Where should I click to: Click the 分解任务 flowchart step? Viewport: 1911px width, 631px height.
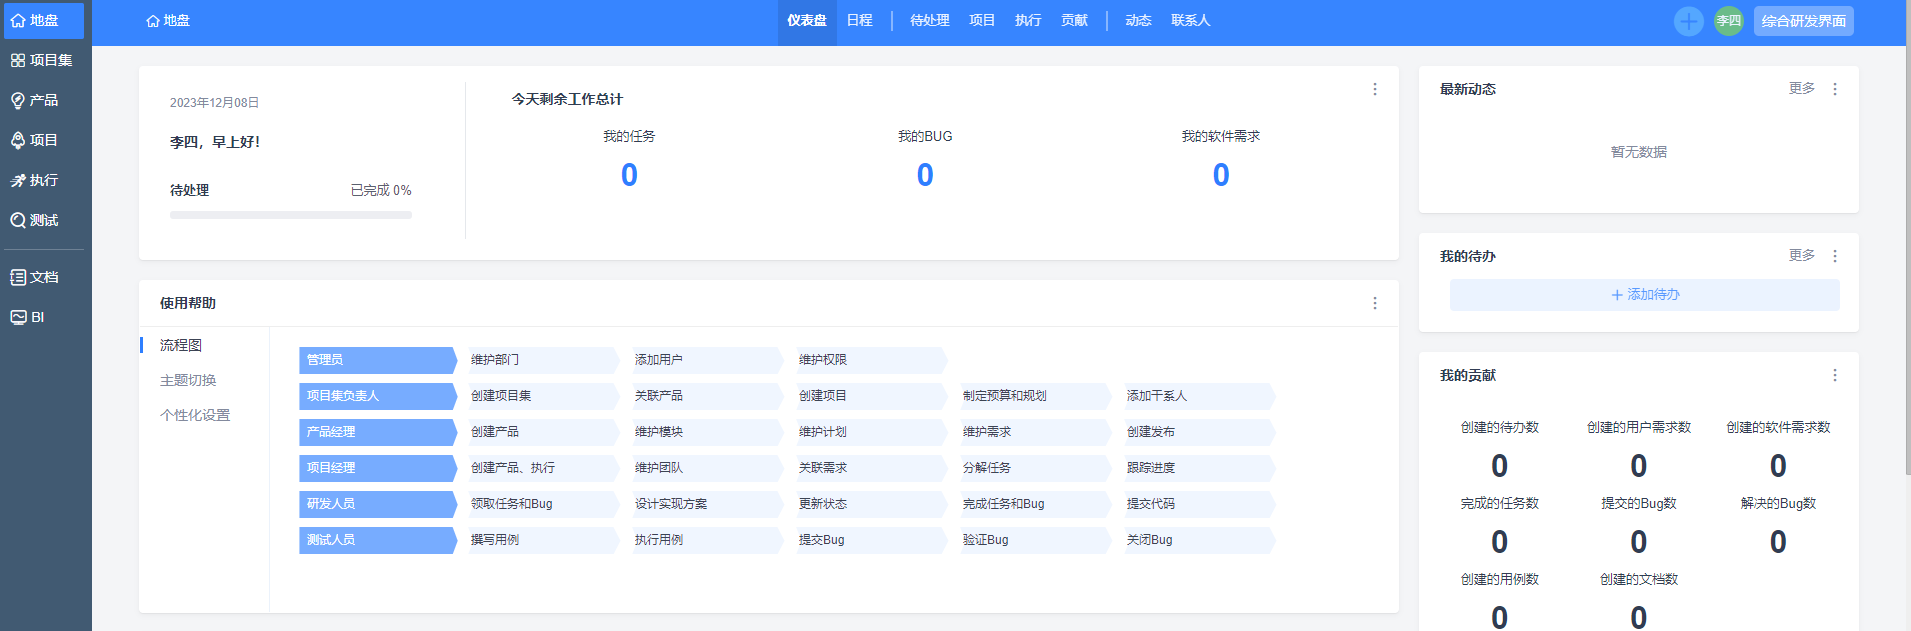coord(1035,468)
